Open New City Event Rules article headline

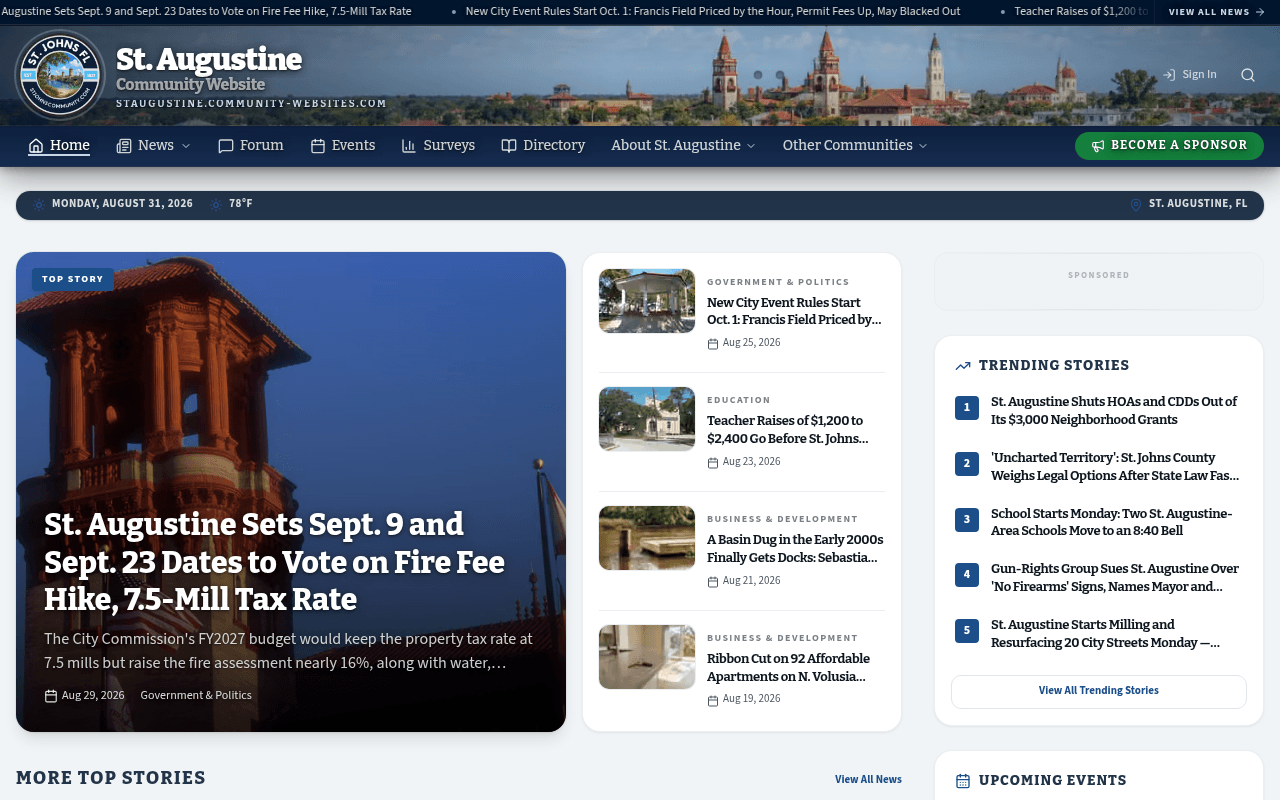(794, 311)
